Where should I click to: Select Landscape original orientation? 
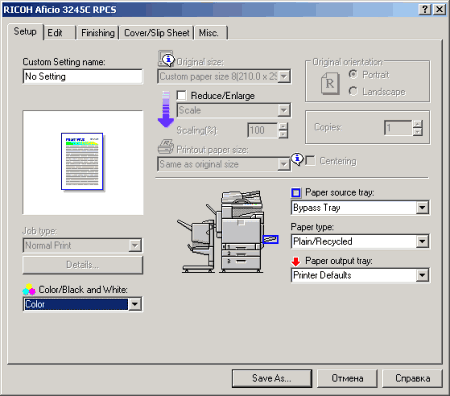(x=353, y=91)
